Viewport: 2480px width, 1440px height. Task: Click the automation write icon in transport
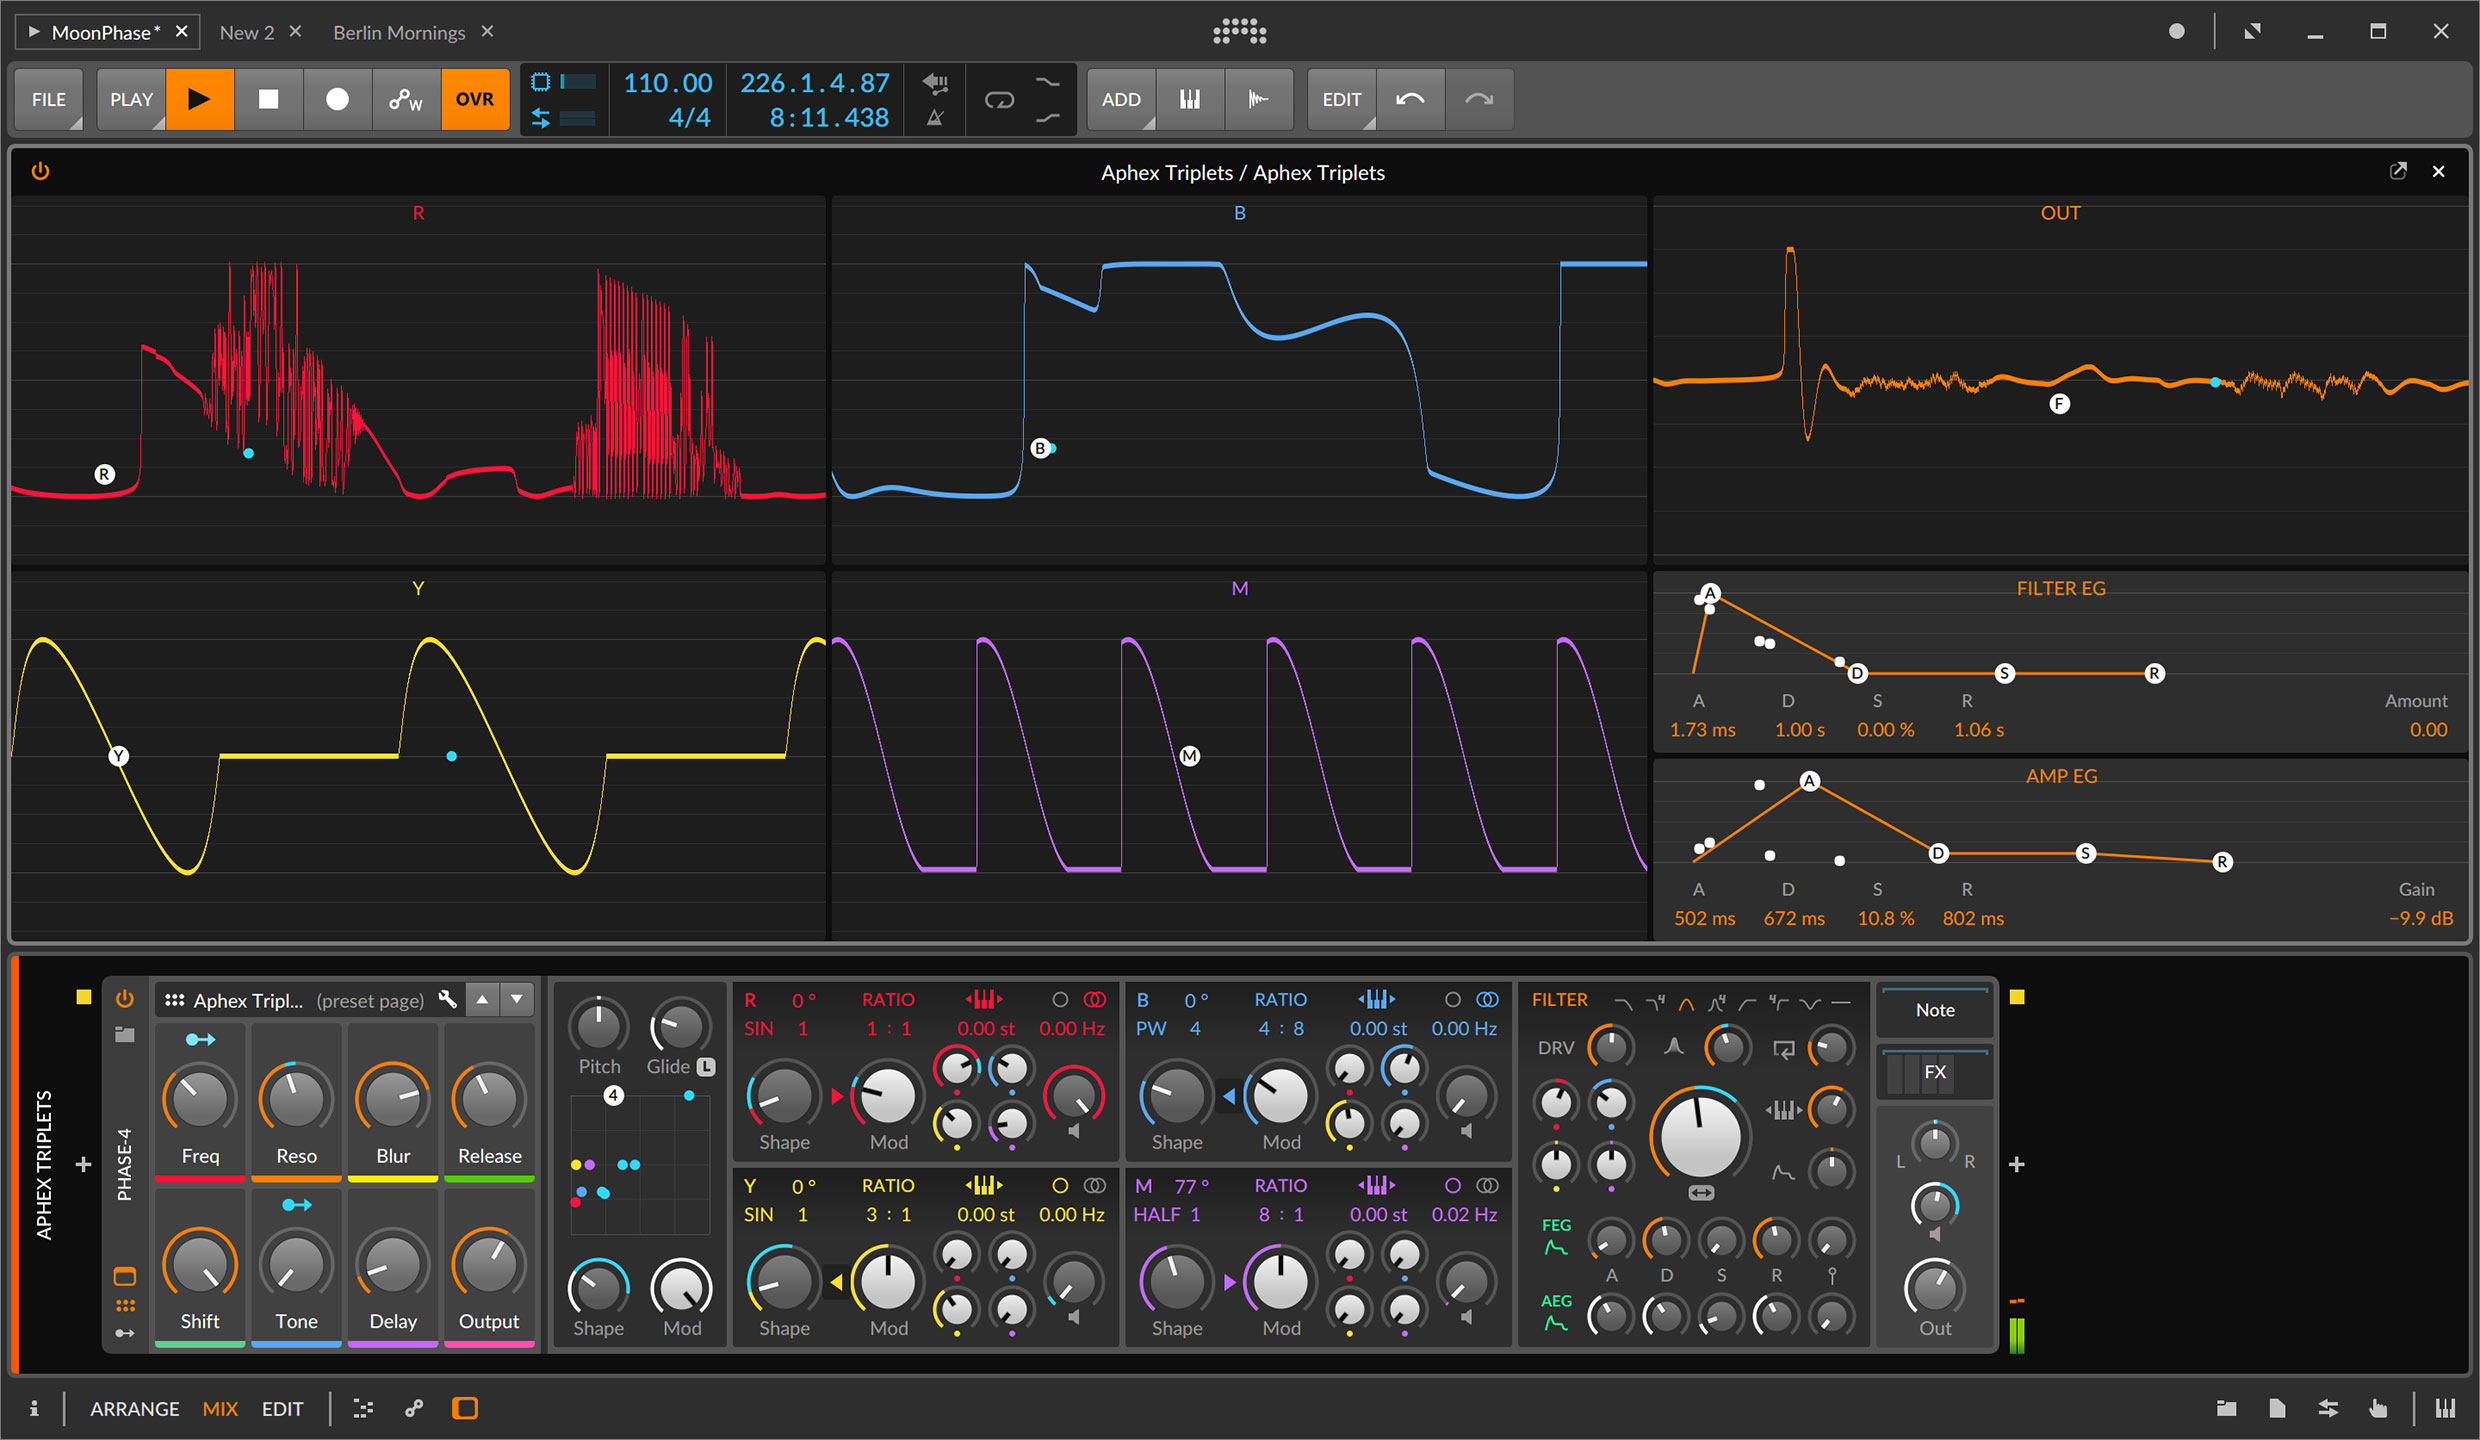[406, 100]
